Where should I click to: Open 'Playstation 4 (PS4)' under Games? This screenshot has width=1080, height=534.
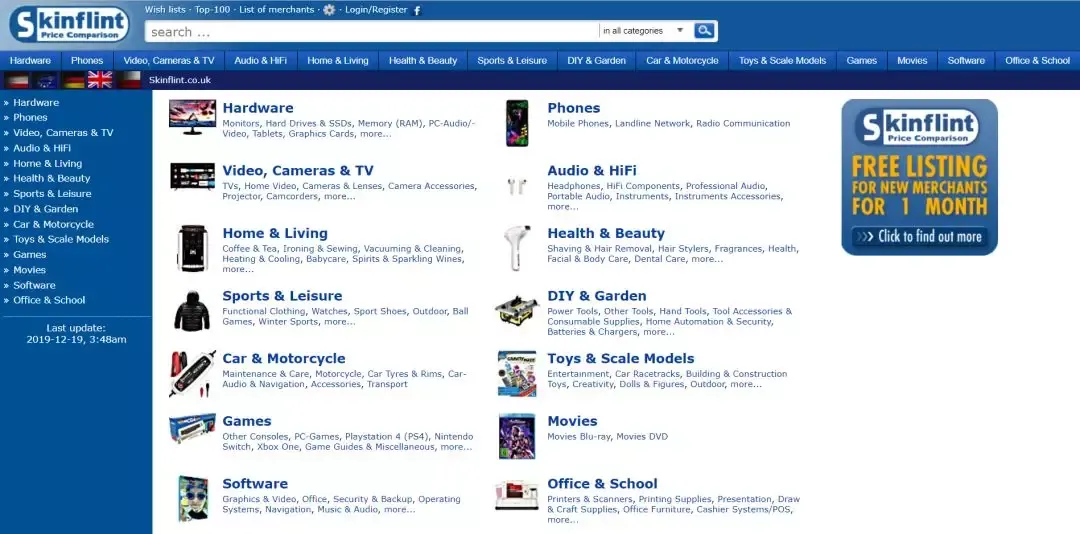click(386, 436)
